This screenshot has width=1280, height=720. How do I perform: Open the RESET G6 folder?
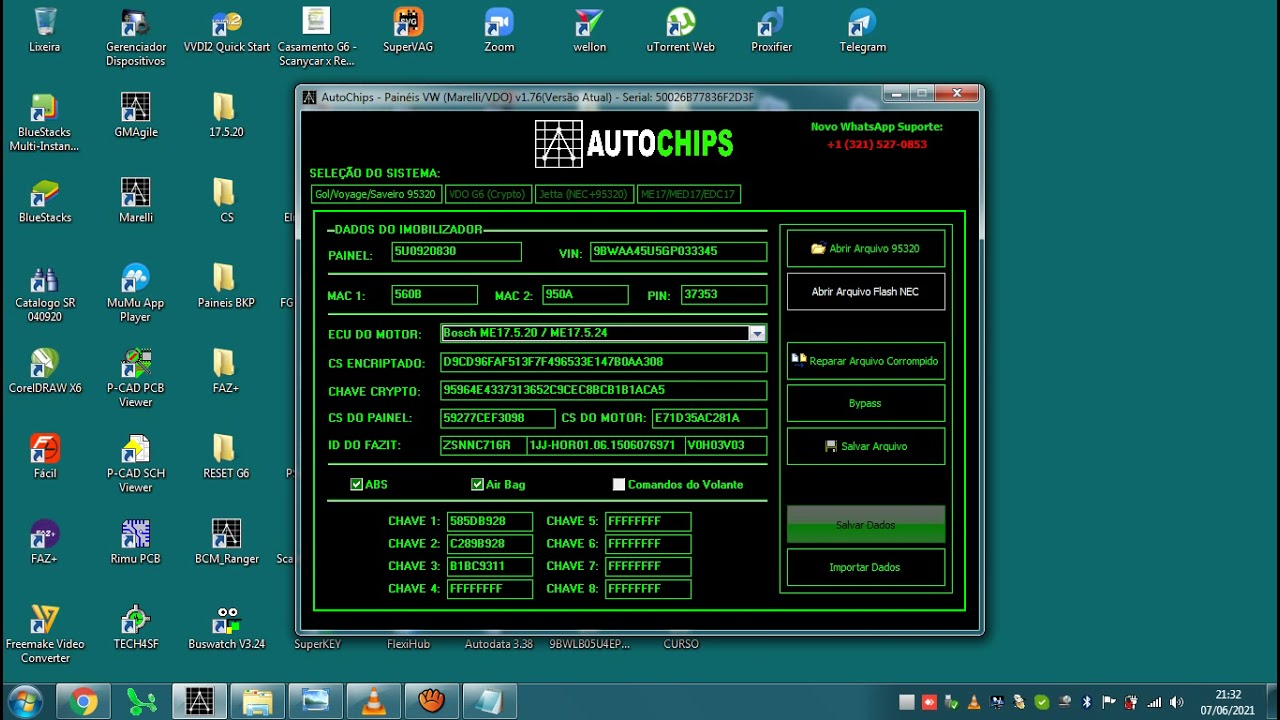click(x=226, y=456)
